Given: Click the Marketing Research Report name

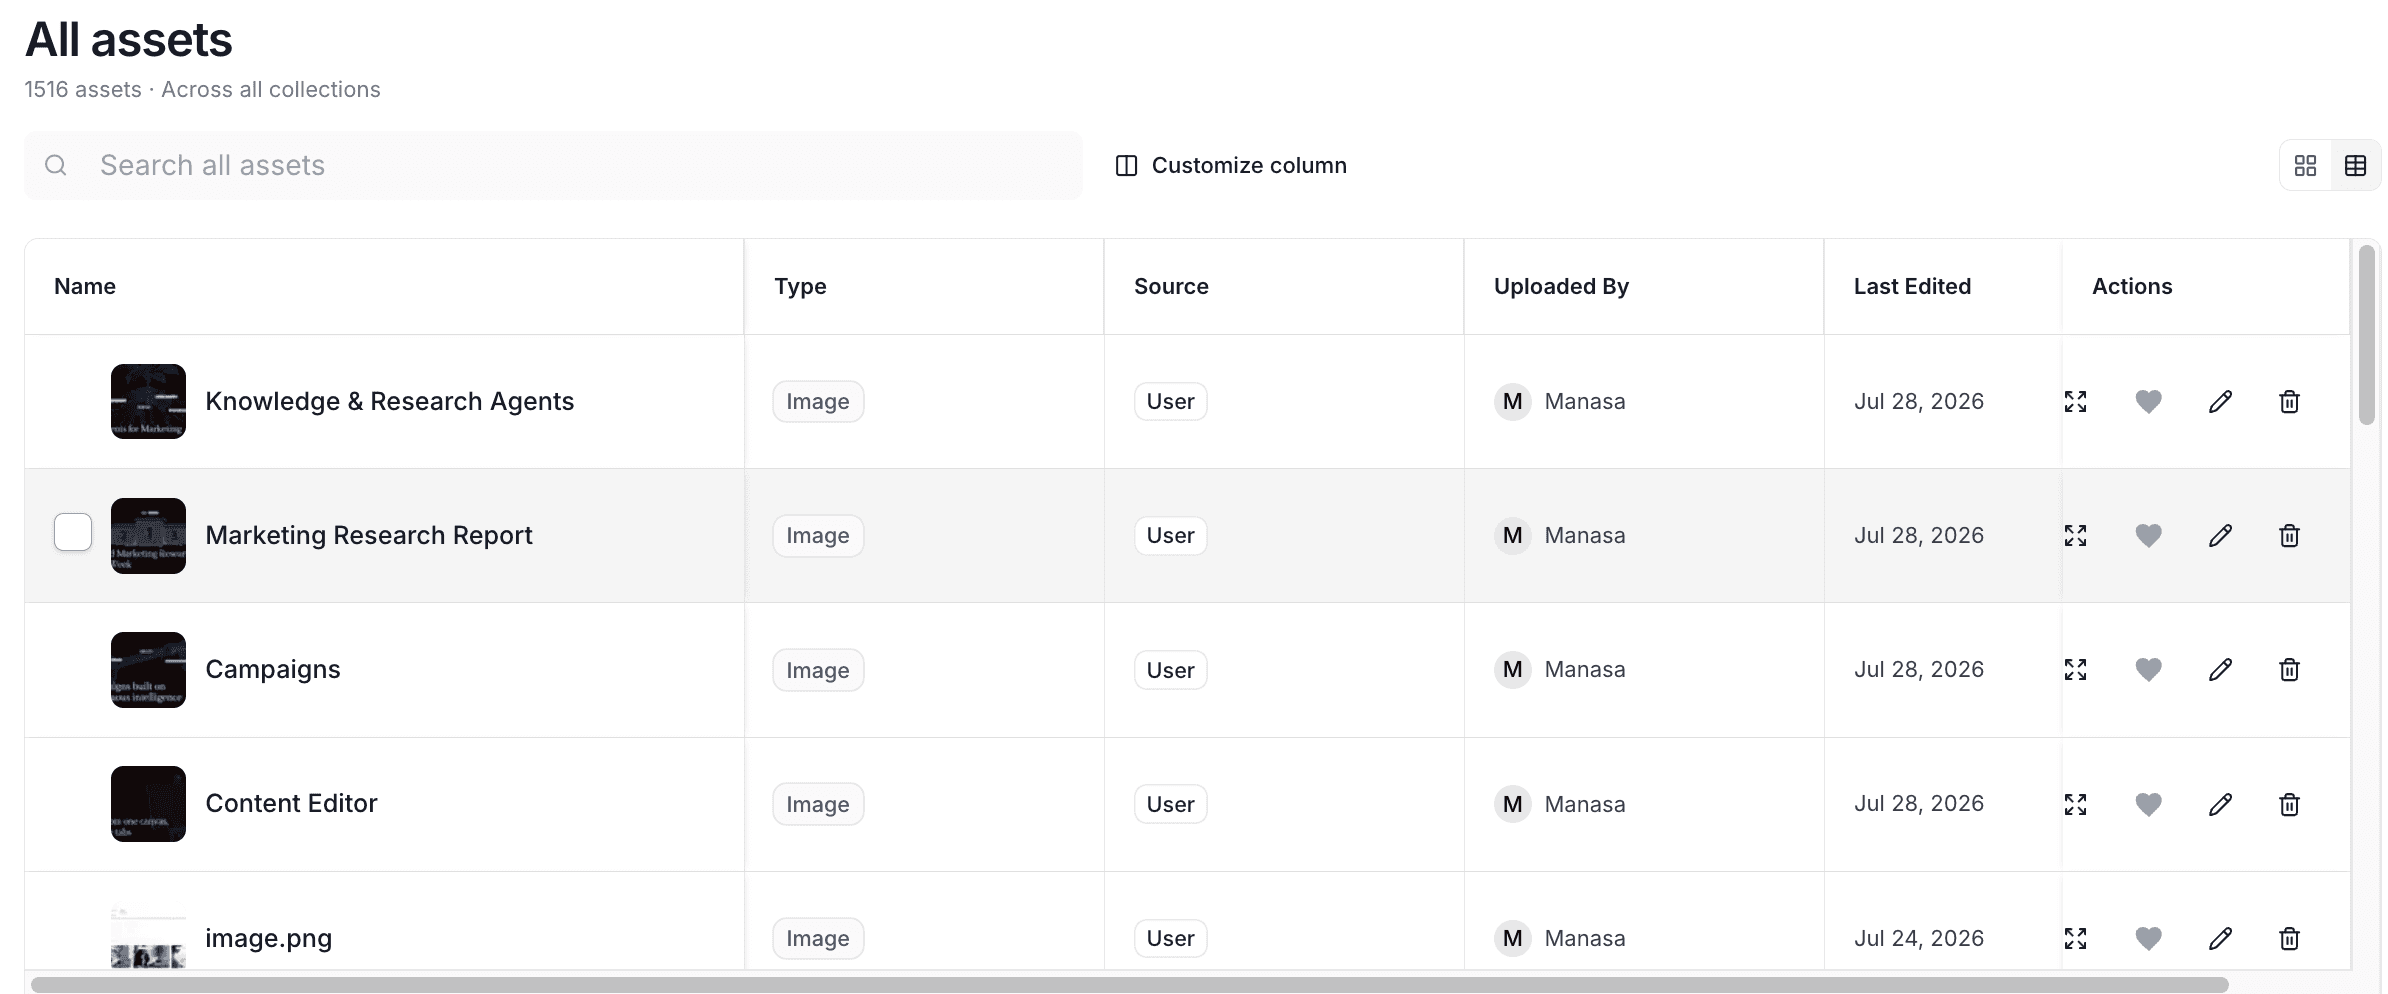Looking at the screenshot, I should (369, 535).
